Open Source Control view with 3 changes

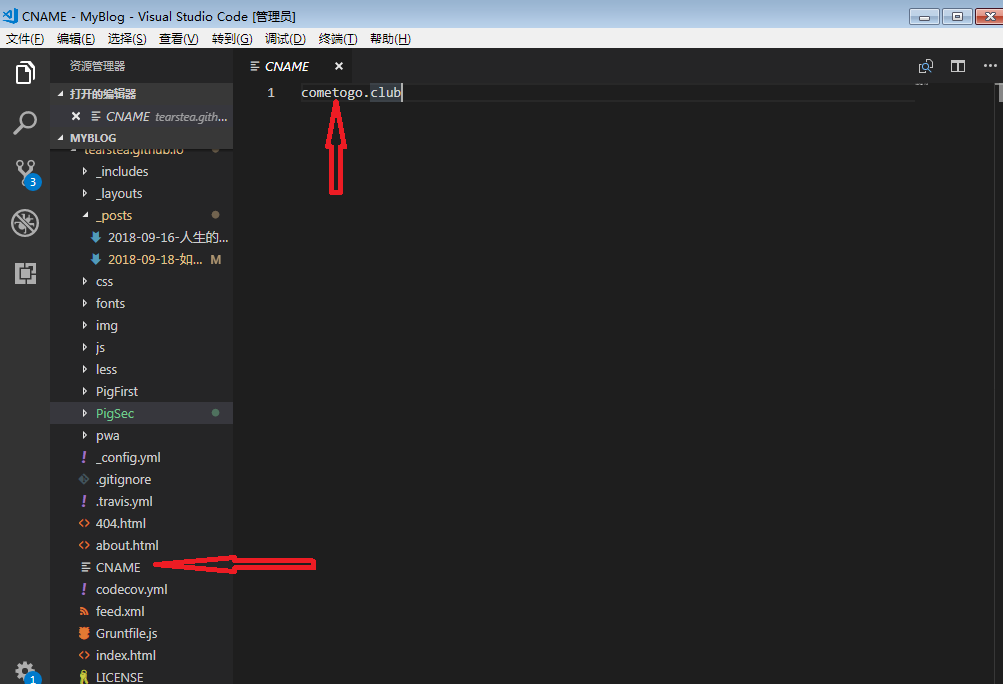(x=27, y=173)
